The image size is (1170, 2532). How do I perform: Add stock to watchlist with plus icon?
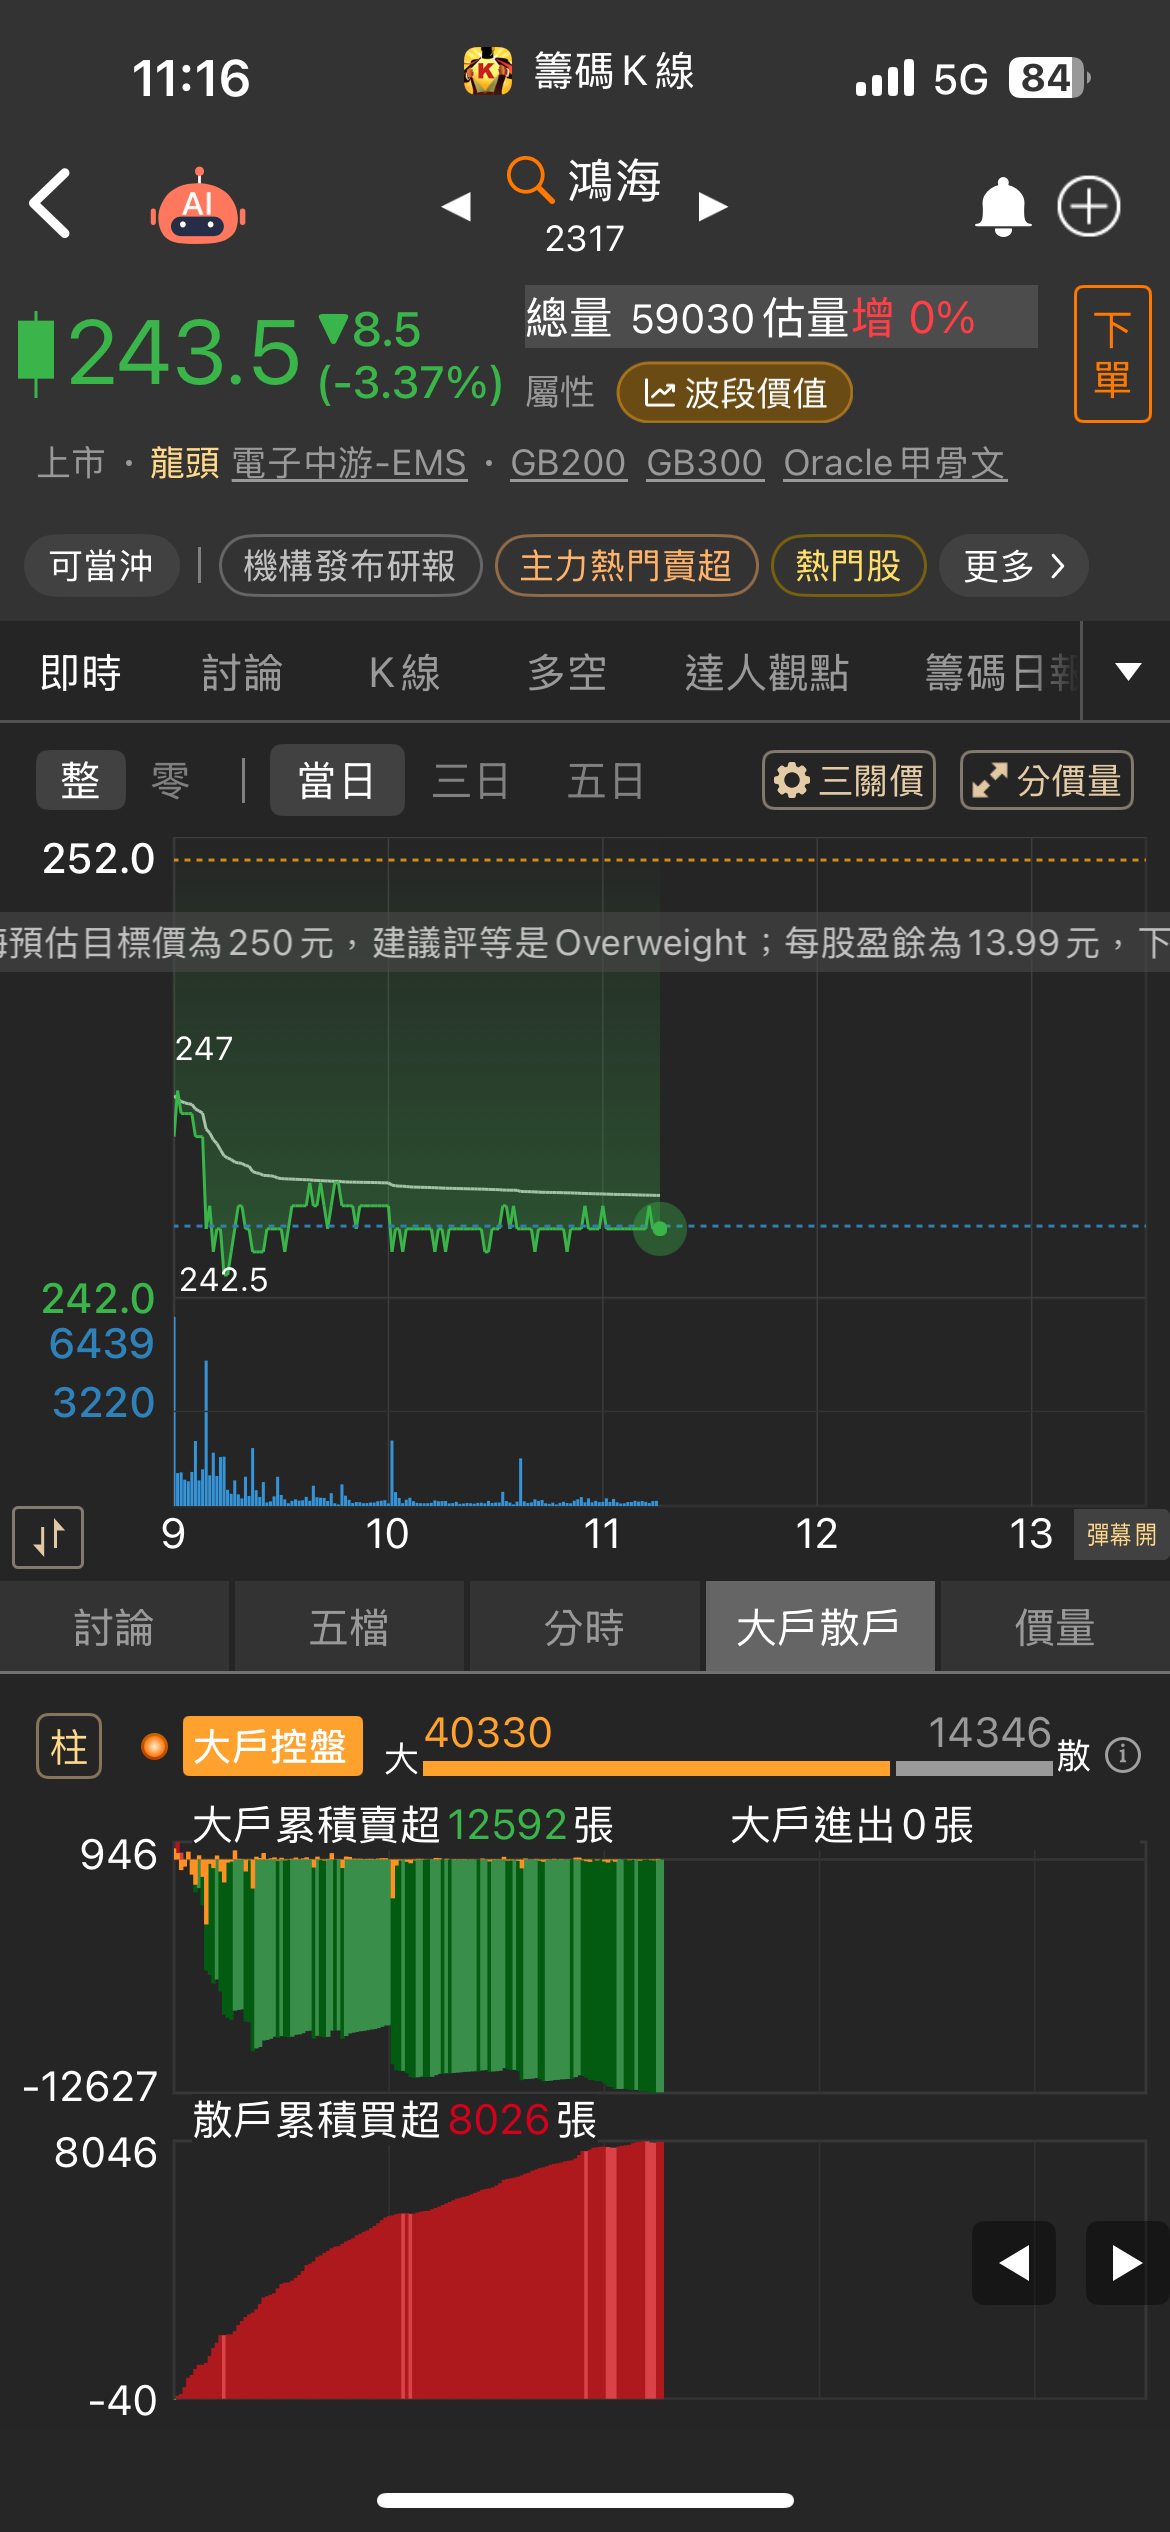(1089, 207)
